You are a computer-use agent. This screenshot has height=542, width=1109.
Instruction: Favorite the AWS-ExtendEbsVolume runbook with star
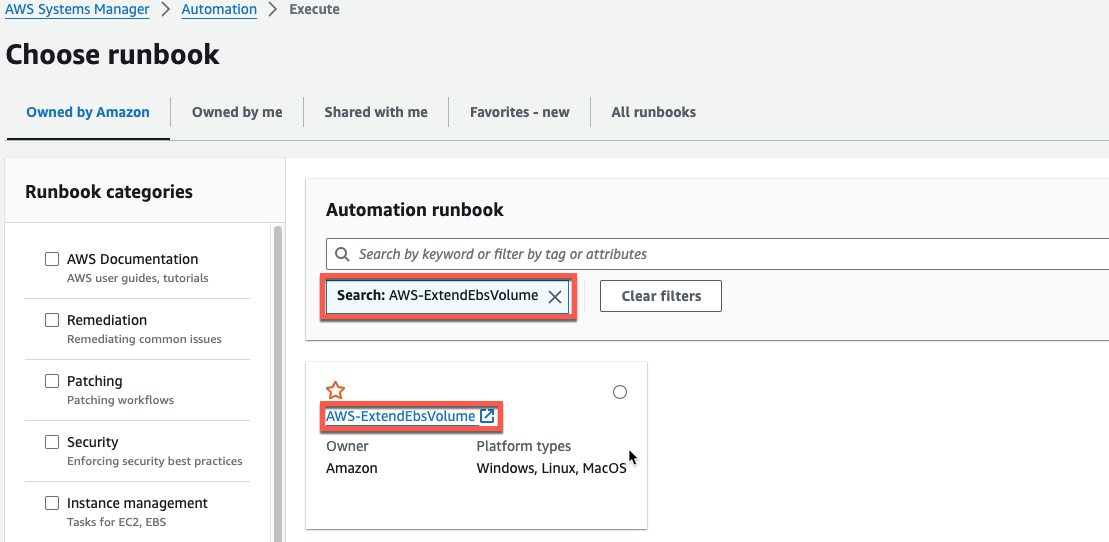coord(335,391)
